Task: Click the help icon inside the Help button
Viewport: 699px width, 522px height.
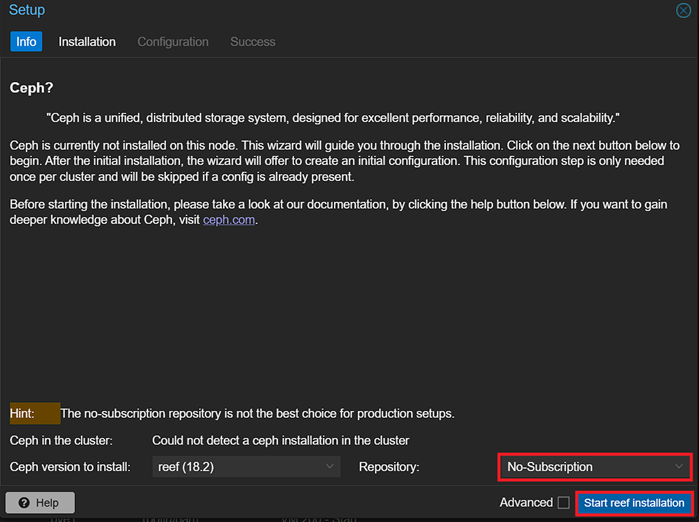Action: pos(22,503)
